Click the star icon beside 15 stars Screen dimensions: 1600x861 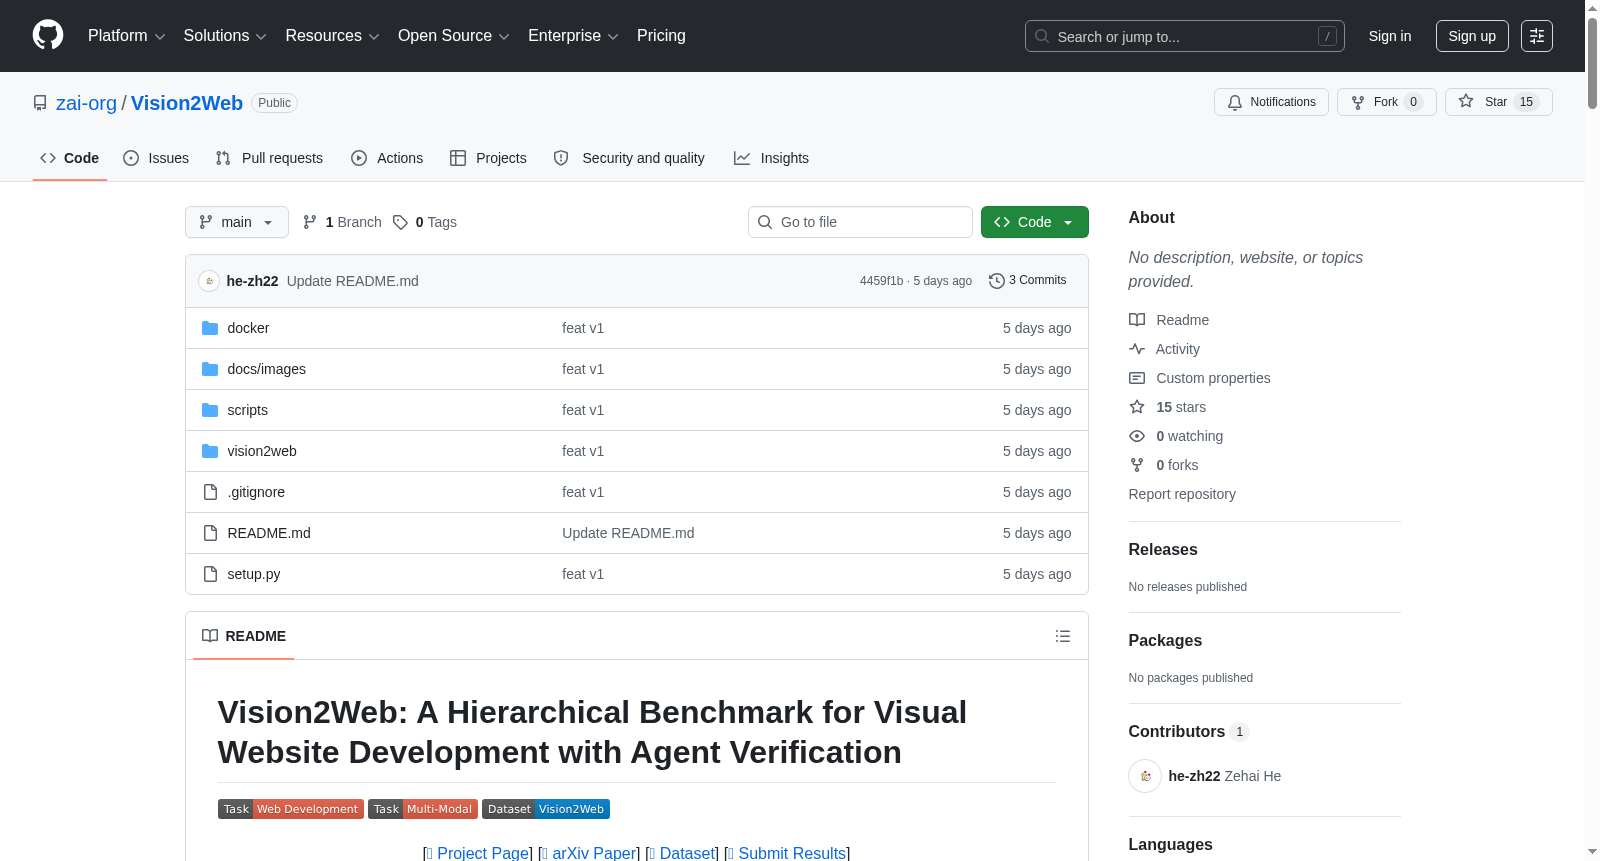click(1137, 407)
